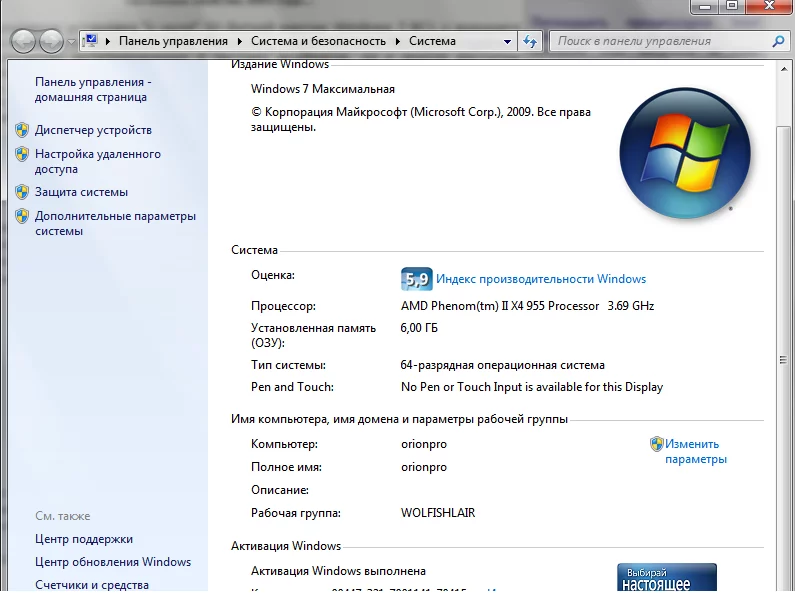This screenshot has width=795, height=594.
Task: Click the shield icon beside Изменить параметры
Action: tap(657, 444)
